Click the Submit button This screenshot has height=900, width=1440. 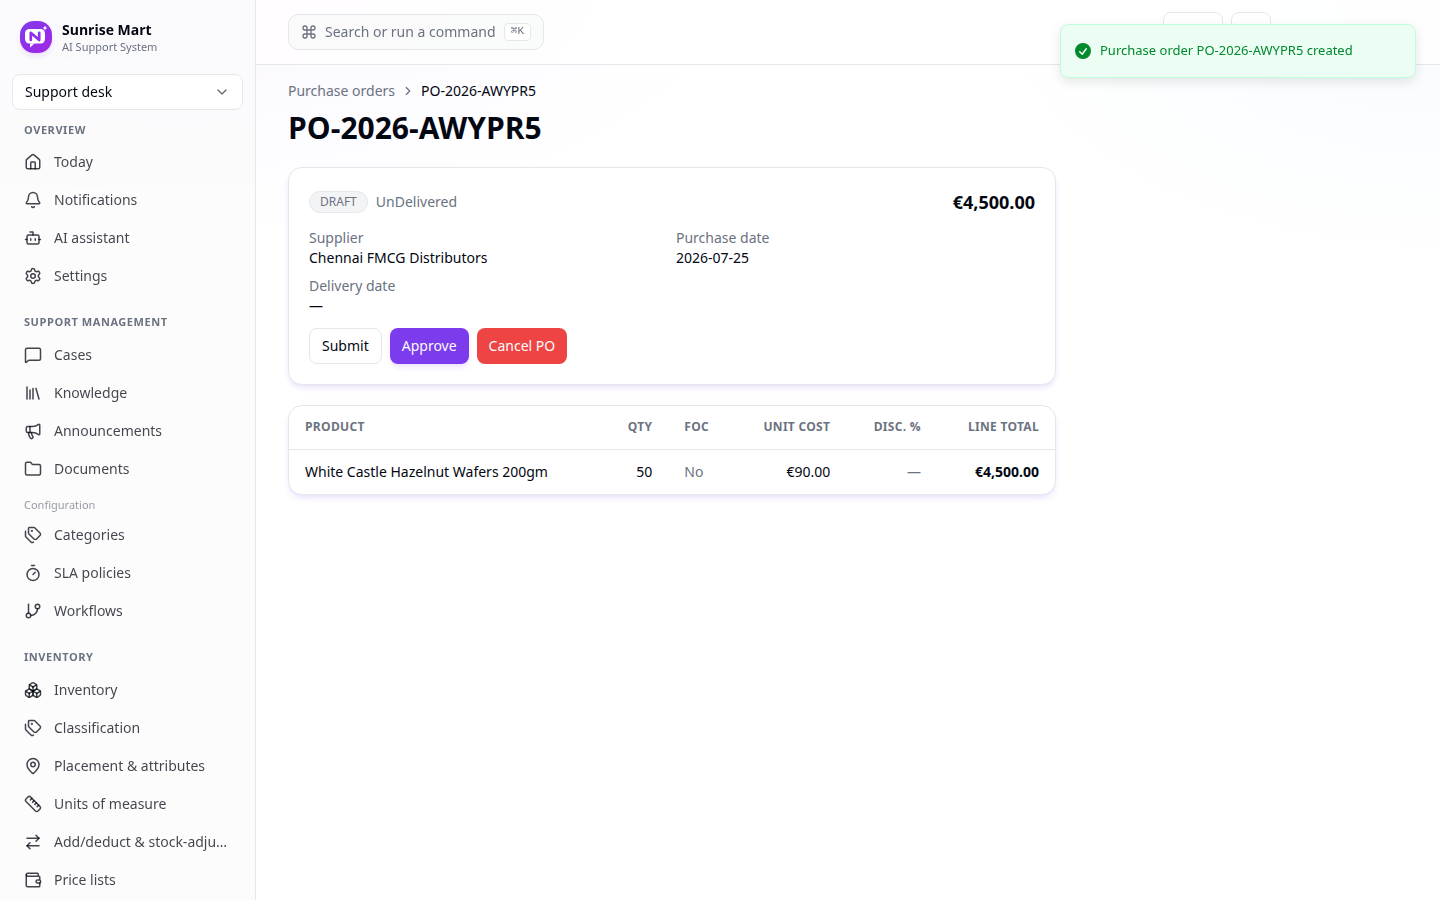pyautogui.click(x=345, y=346)
